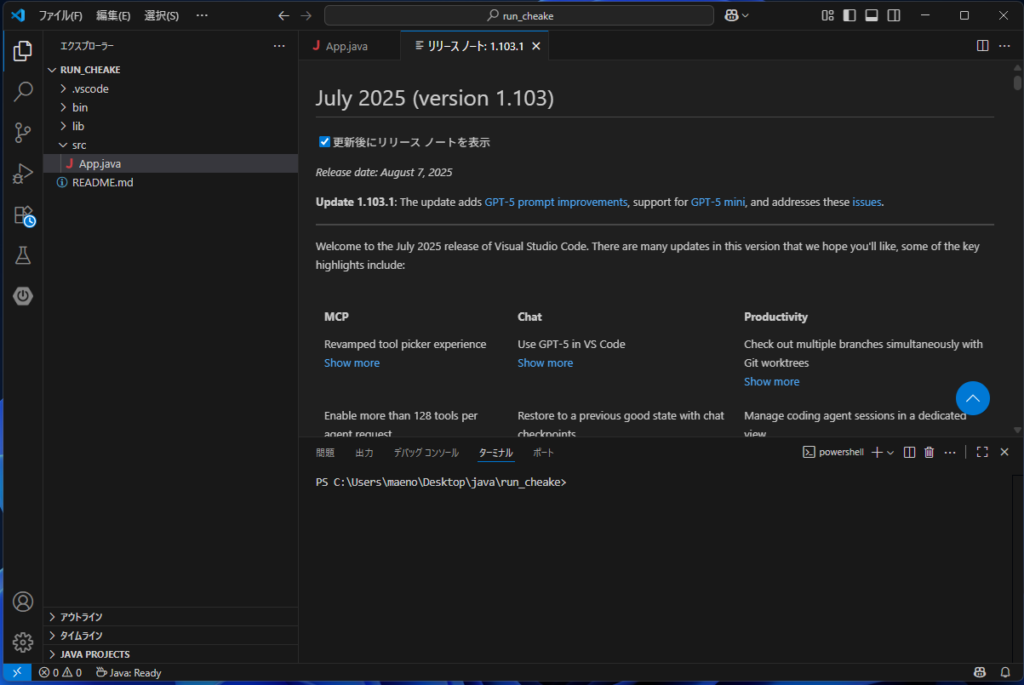This screenshot has height=685, width=1024.
Task: Open the notifications bell icon
Action: point(1005,672)
